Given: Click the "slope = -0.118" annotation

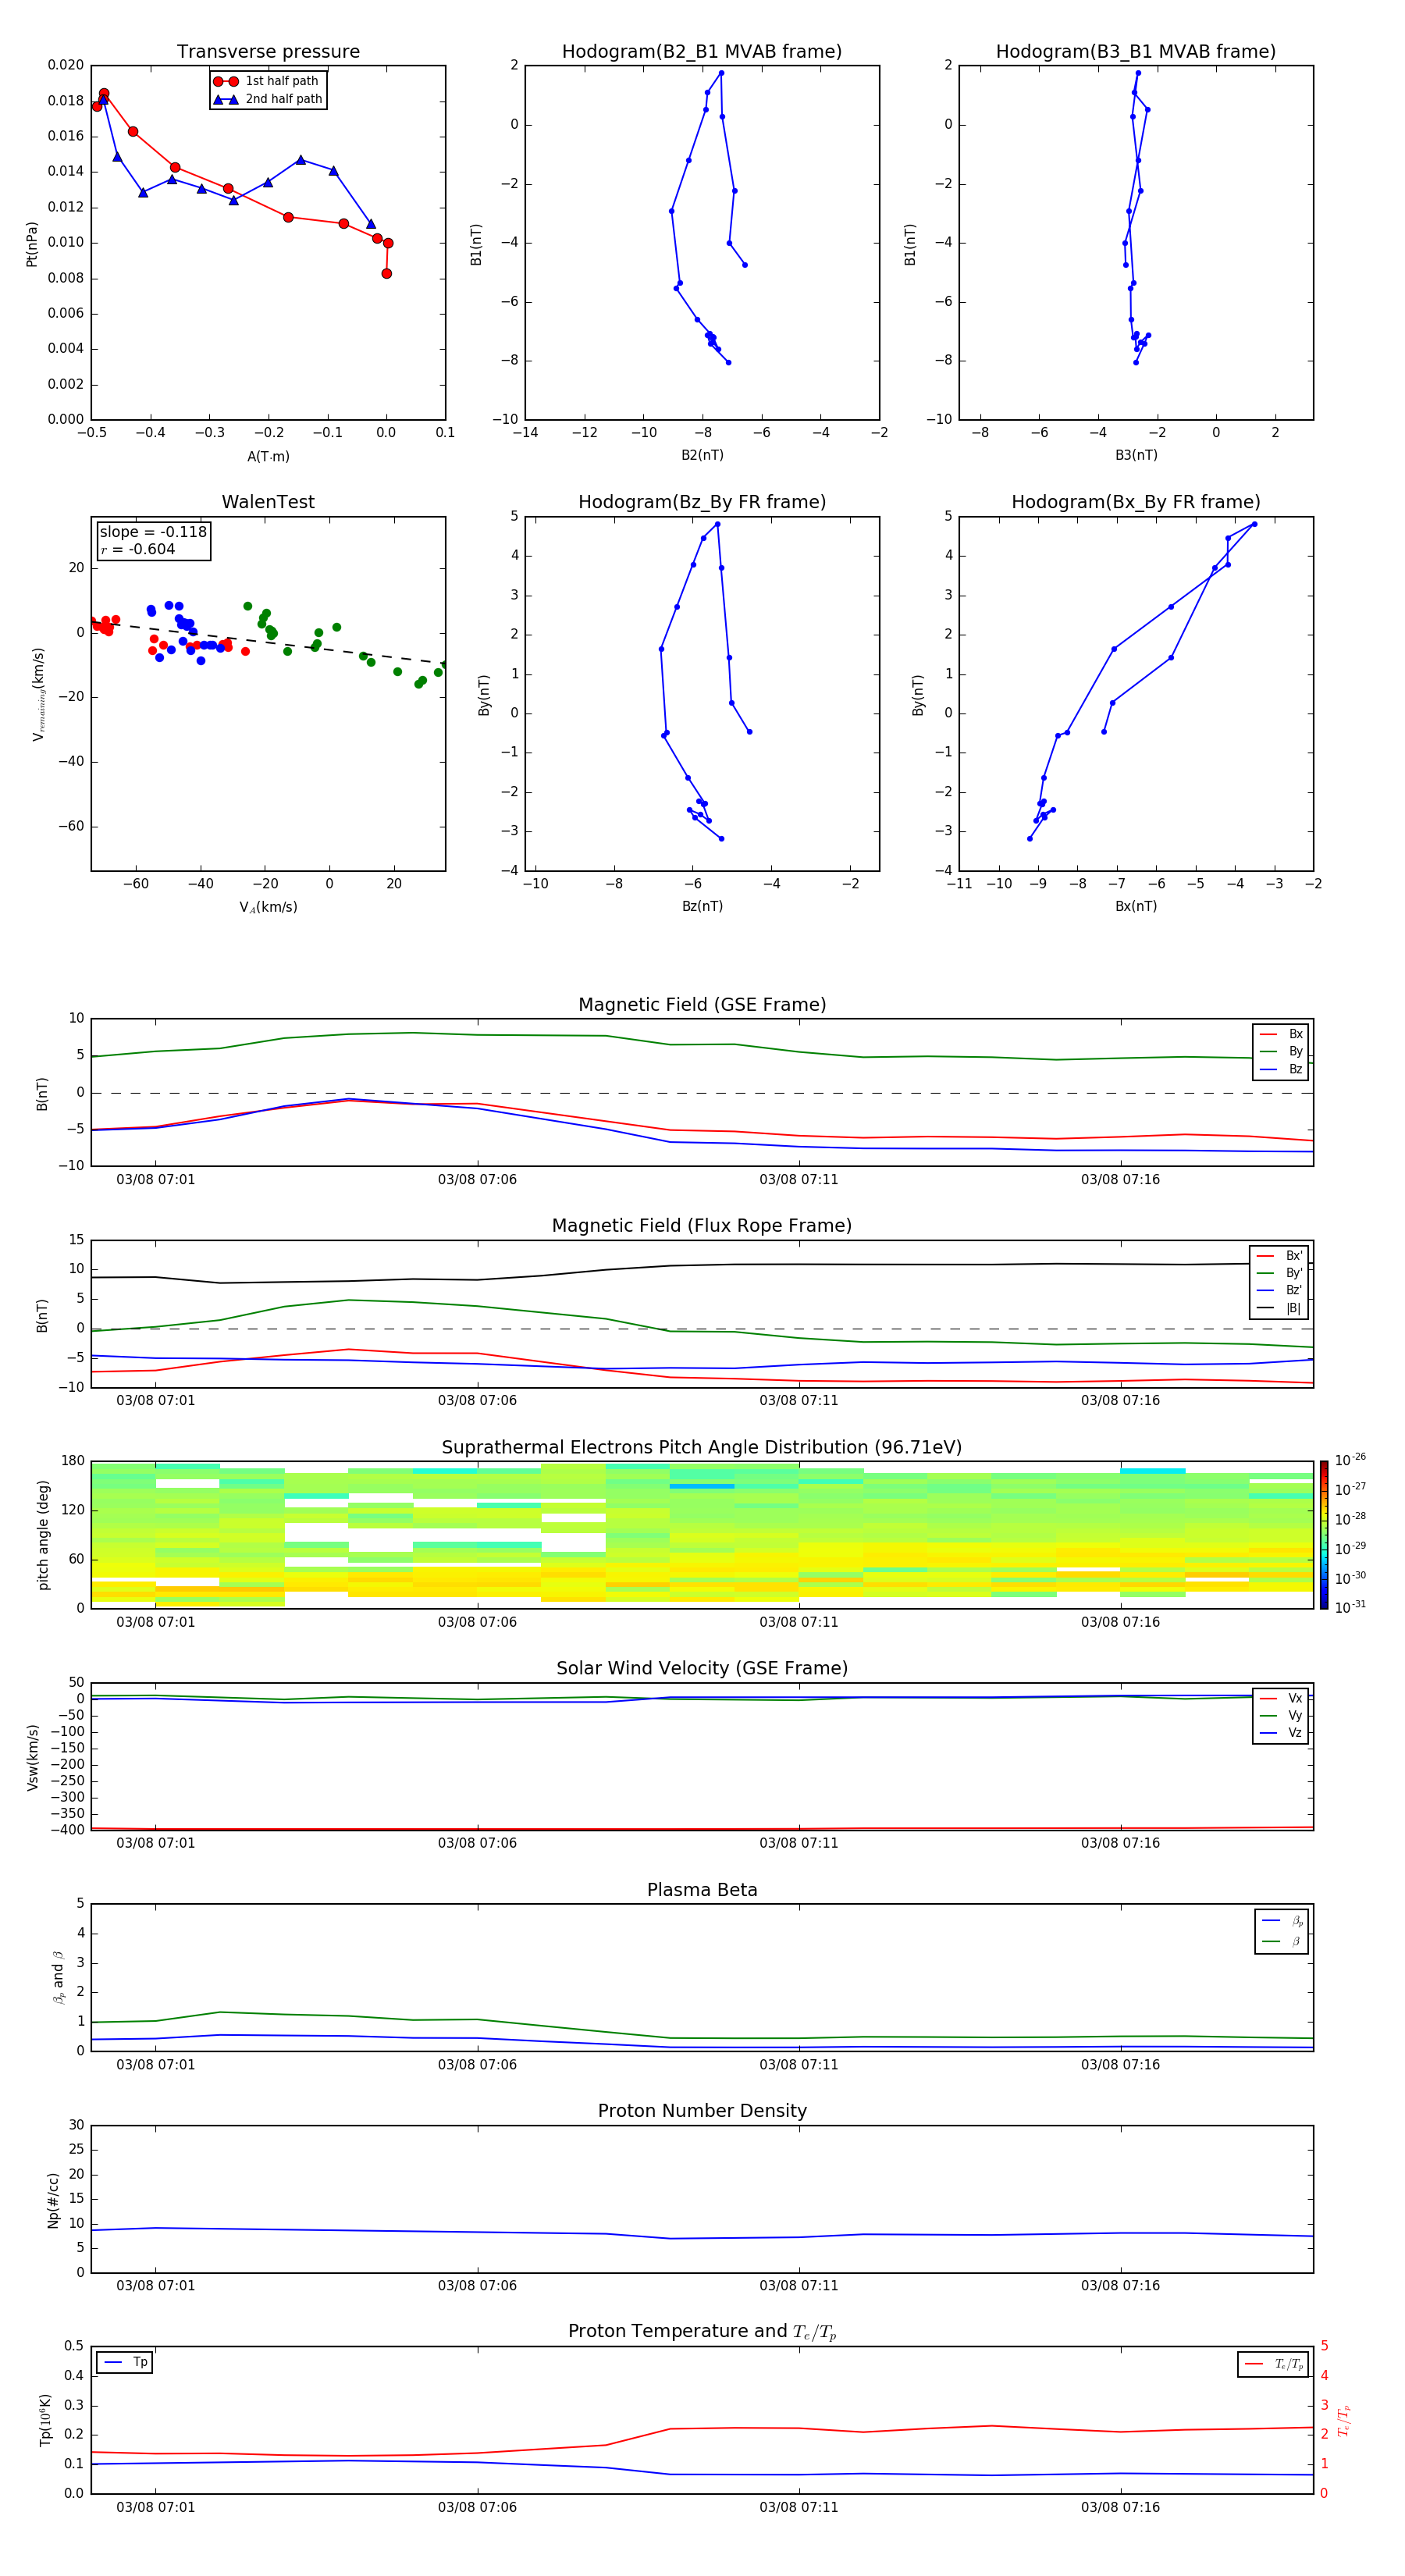Looking at the screenshot, I should pos(153,532).
